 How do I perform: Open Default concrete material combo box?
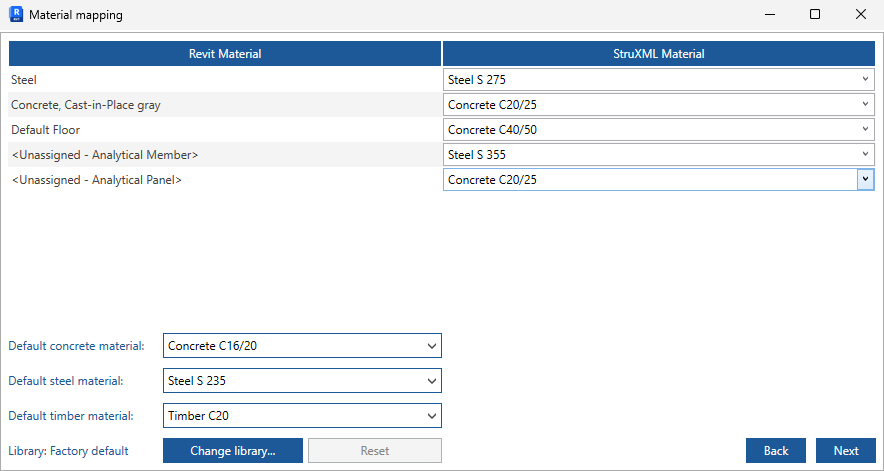click(302, 346)
